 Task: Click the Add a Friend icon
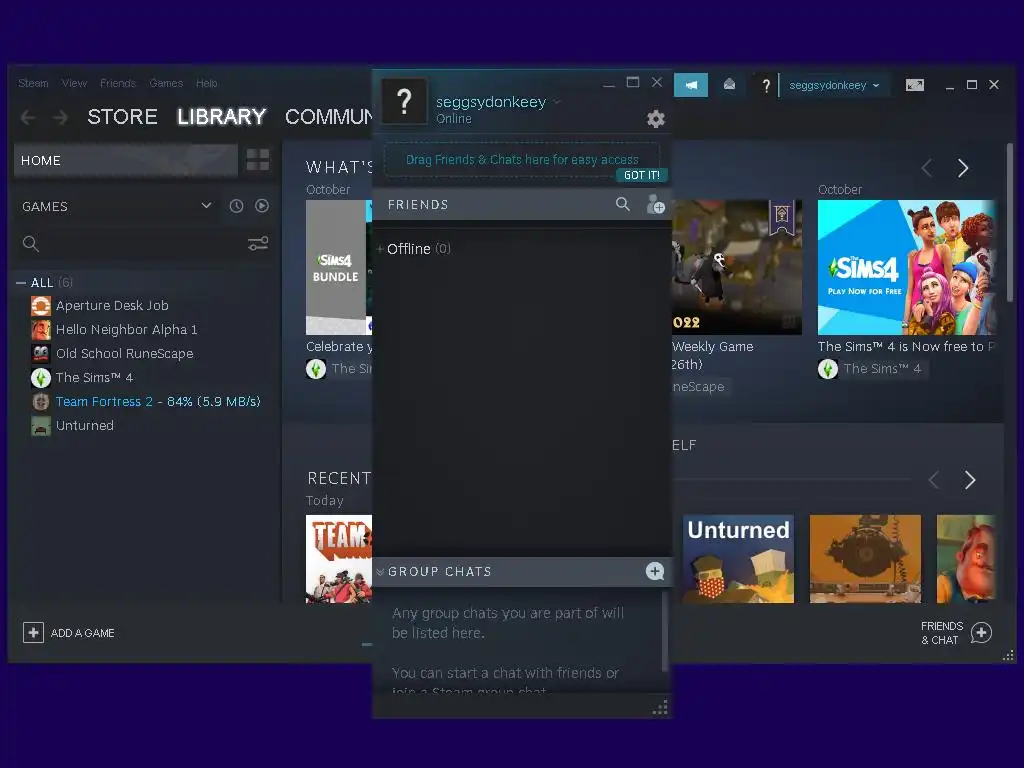(656, 205)
